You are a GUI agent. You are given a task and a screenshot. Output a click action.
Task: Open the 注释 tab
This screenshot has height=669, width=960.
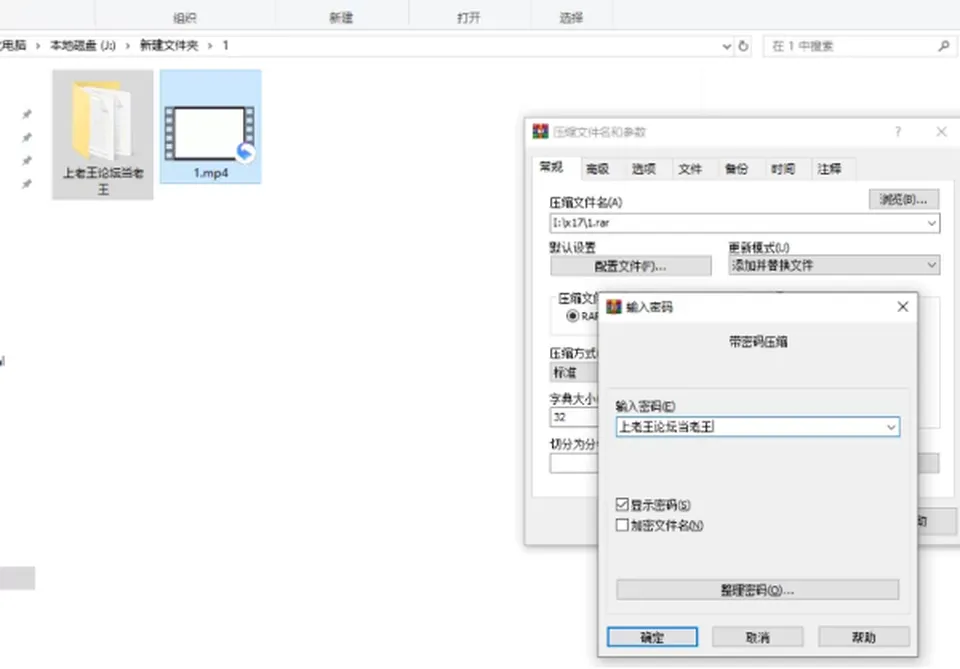(x=829, y=169)
